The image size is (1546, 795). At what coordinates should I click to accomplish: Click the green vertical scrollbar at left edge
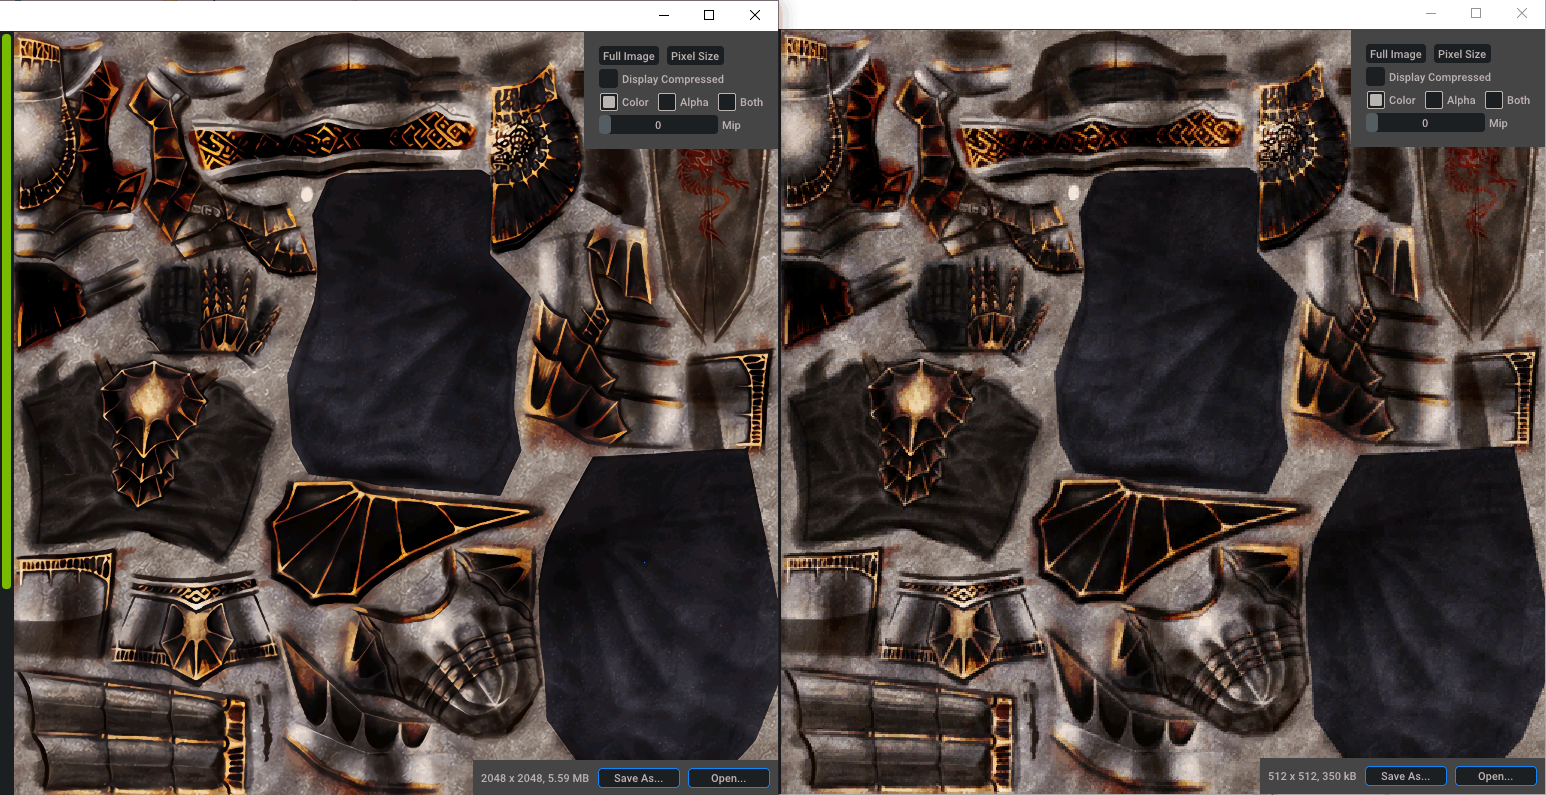[x=6, y=311]
